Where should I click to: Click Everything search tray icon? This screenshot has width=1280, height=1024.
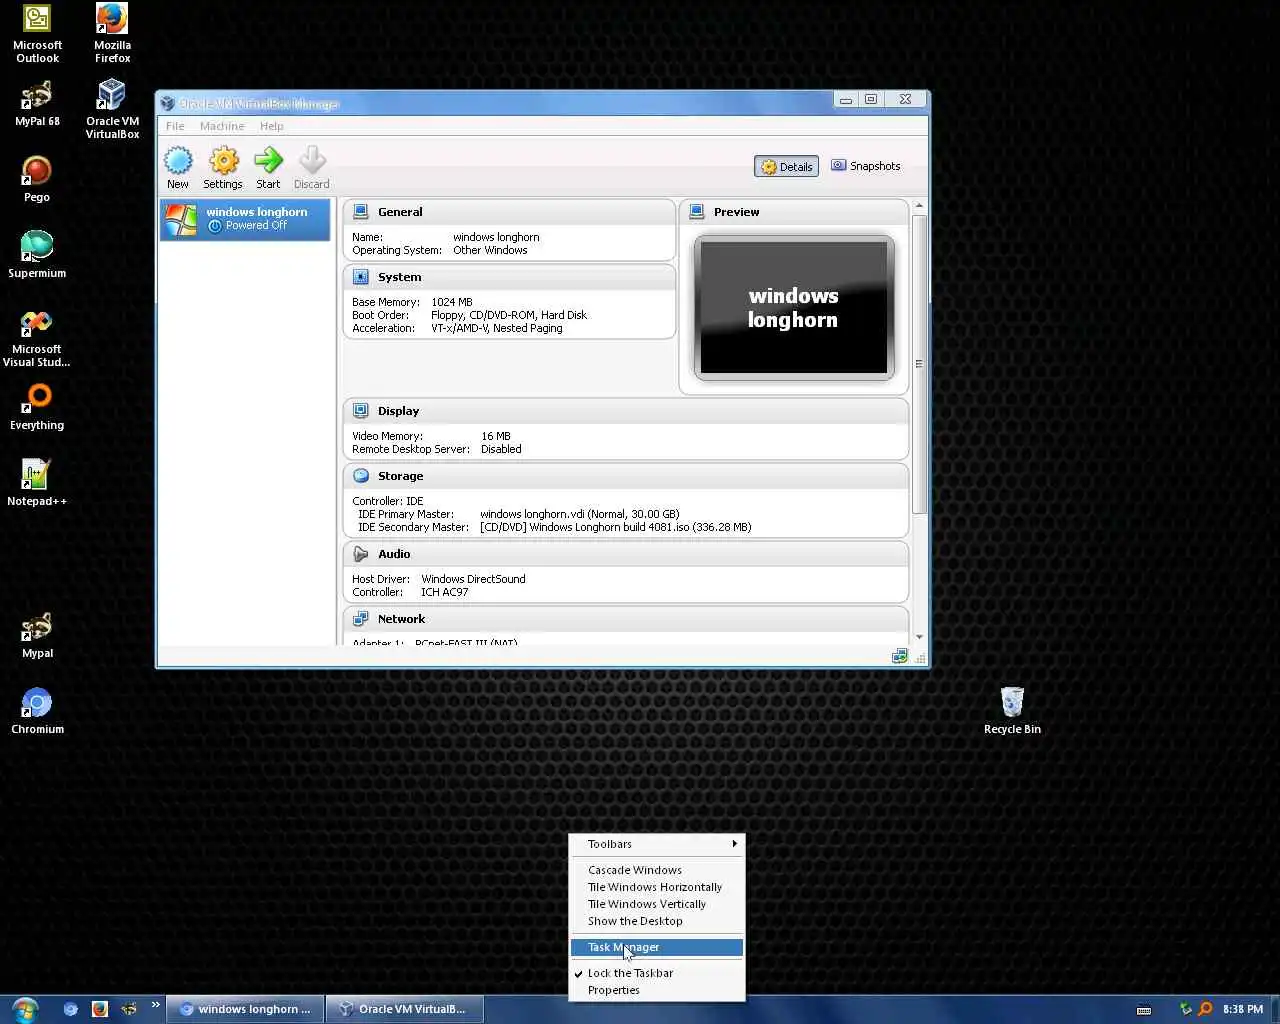[1205, 1009]
